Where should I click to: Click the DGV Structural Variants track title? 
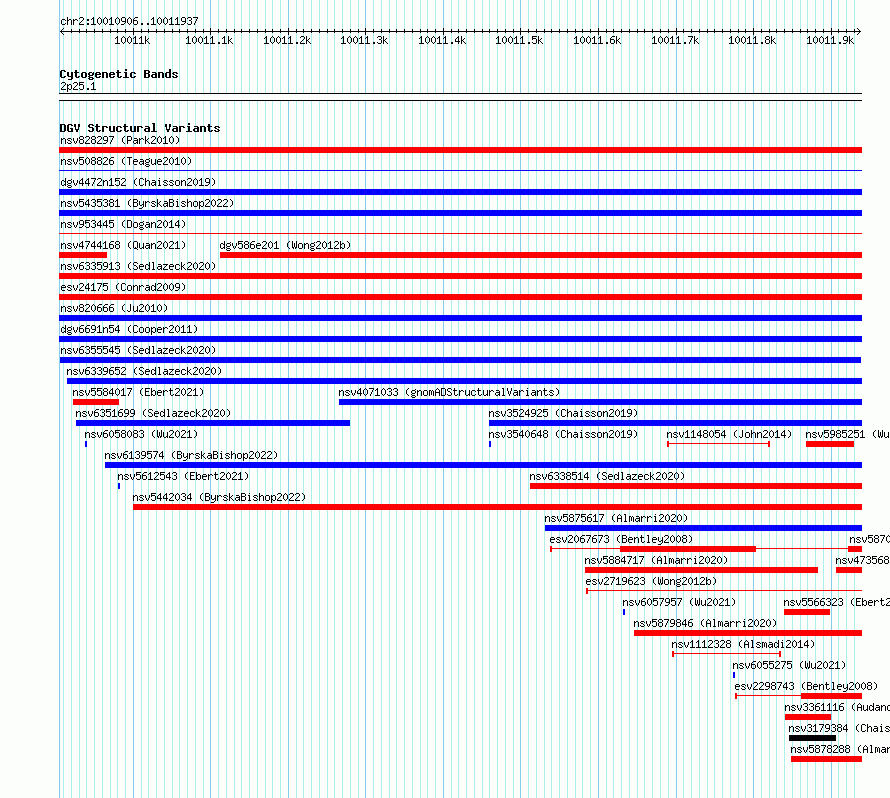pos(140,128)
